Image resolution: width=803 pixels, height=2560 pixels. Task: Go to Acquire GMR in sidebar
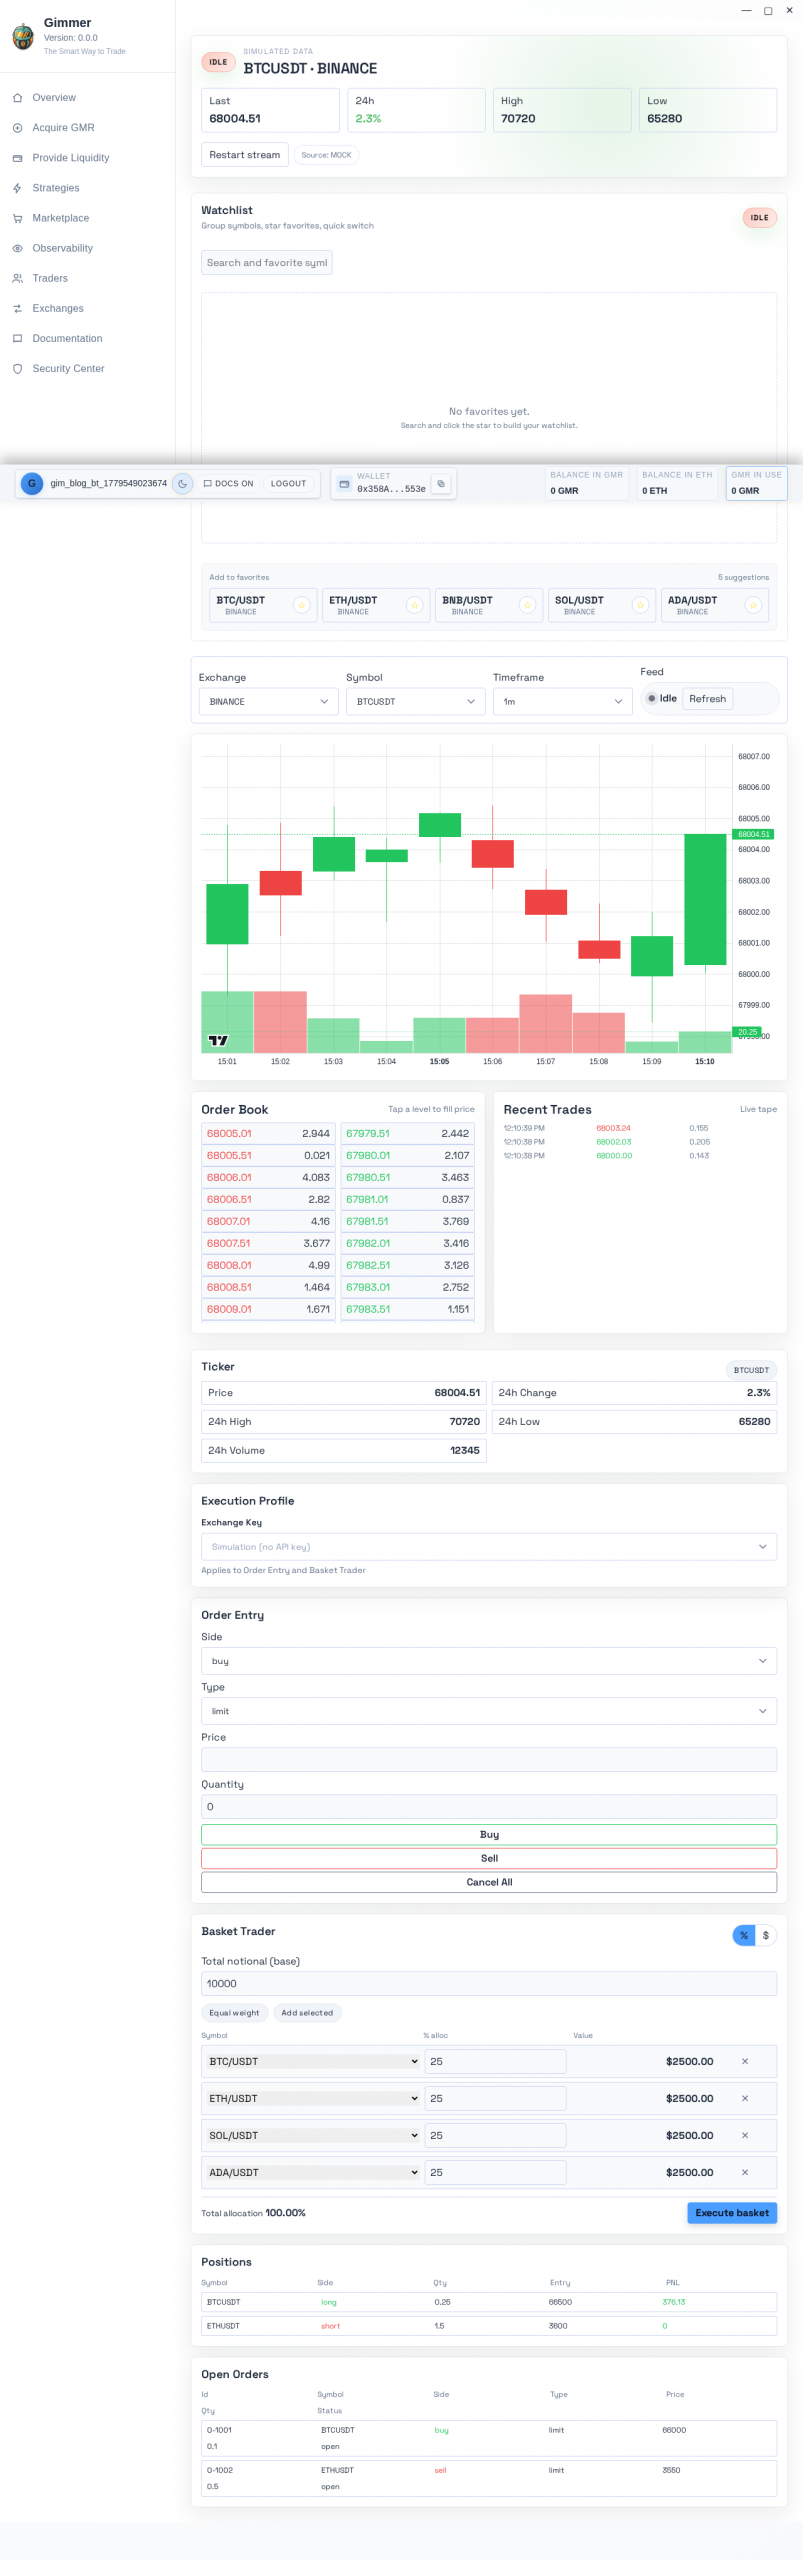point(63,128)
